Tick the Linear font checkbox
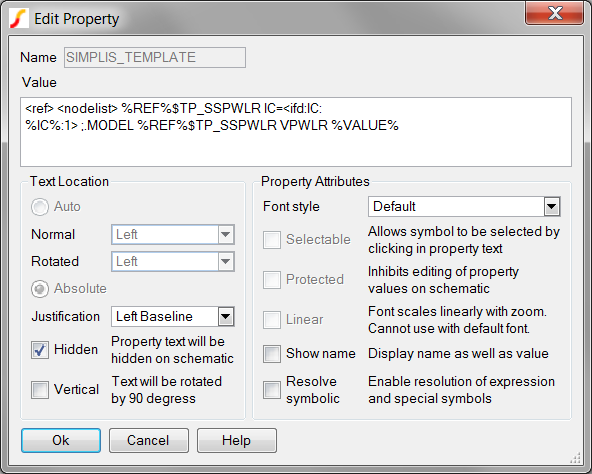This screenshot has height=474, width=592. (x=272, y=320)
